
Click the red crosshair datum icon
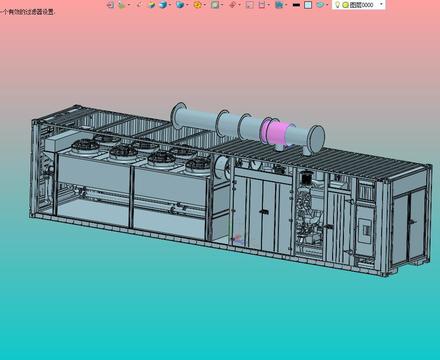(x=233, y=5)
